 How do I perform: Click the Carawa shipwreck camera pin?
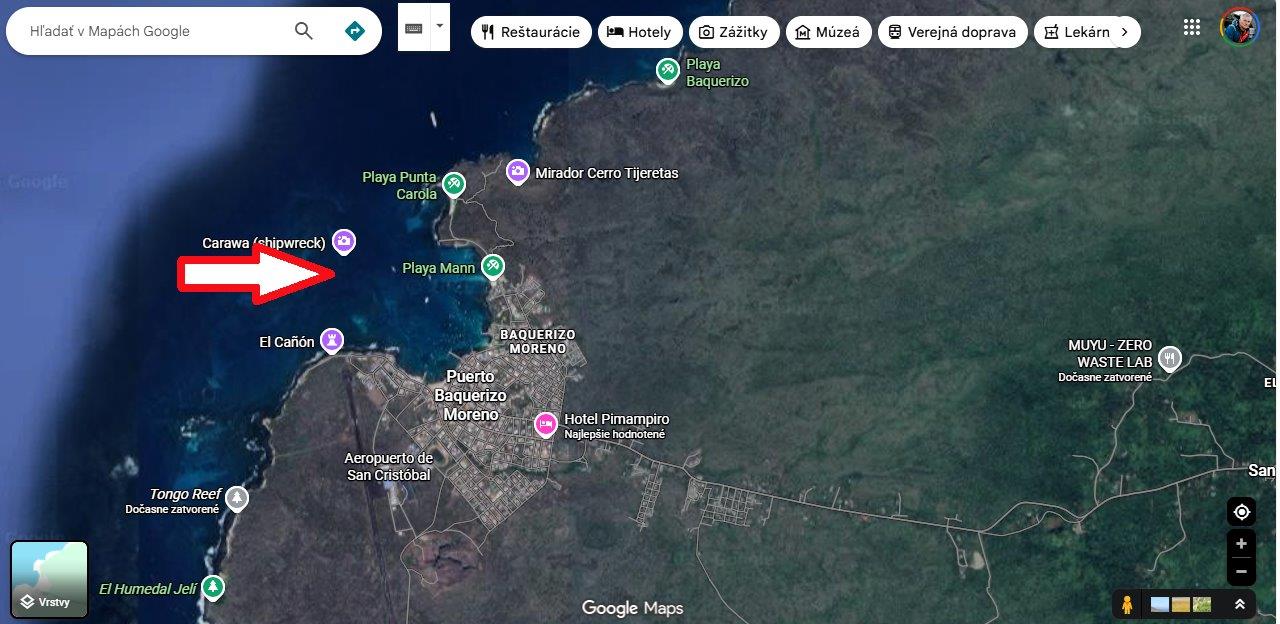point(344,241)
